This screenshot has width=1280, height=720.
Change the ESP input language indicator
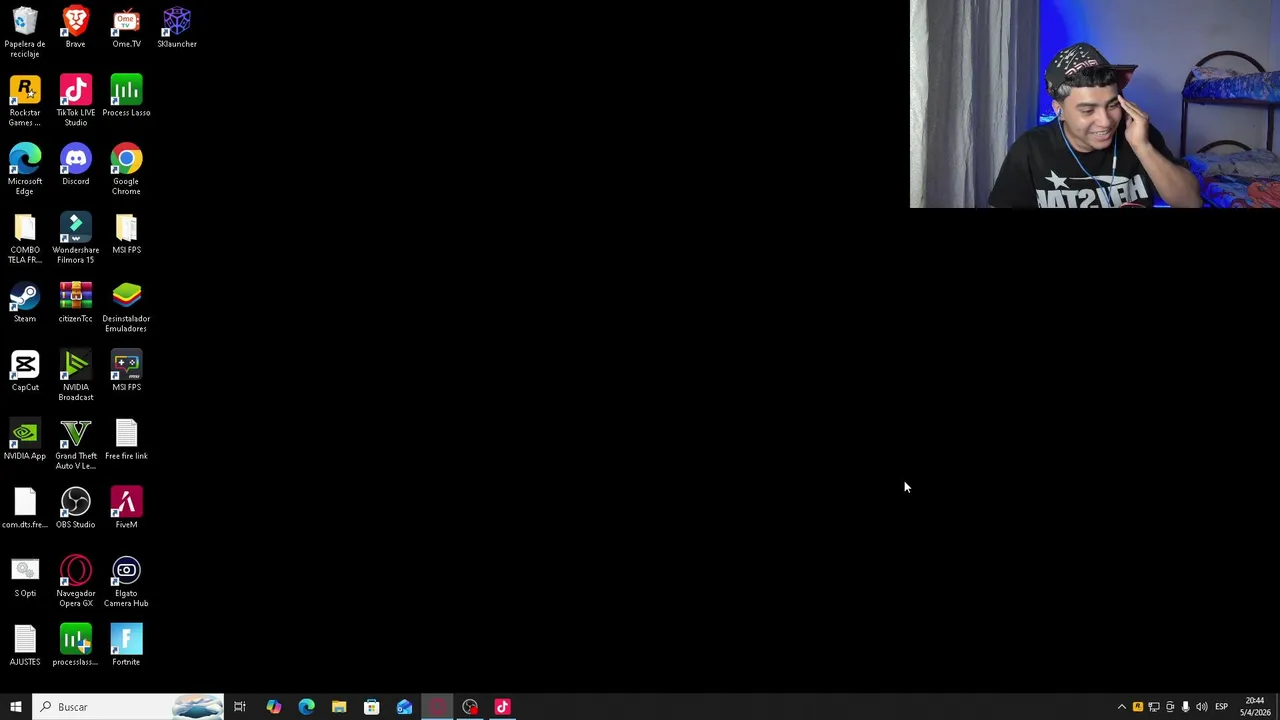point(1221,707)
